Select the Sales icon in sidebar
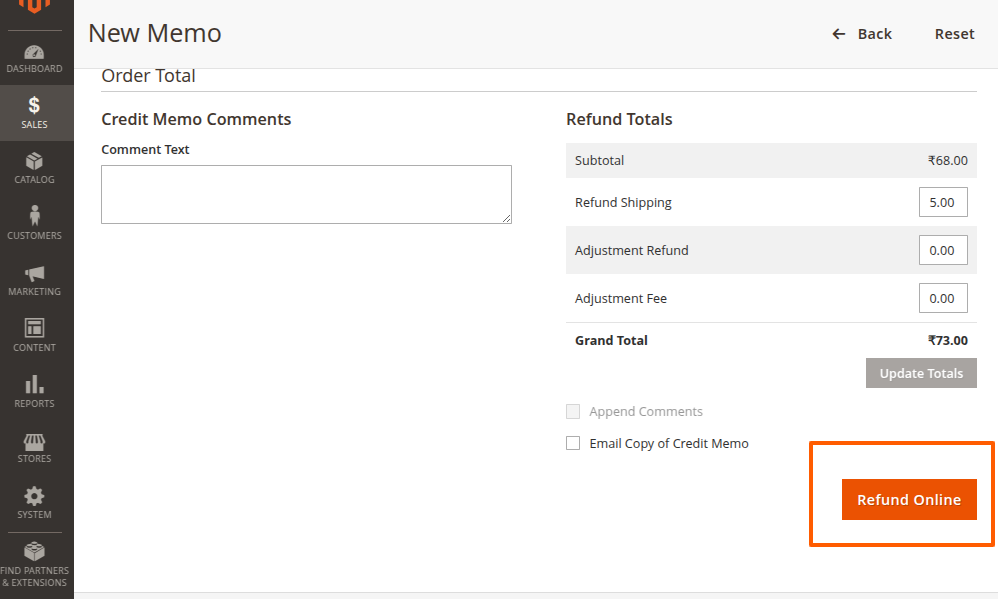Viewport: 998px width, 599px height. 35,112
